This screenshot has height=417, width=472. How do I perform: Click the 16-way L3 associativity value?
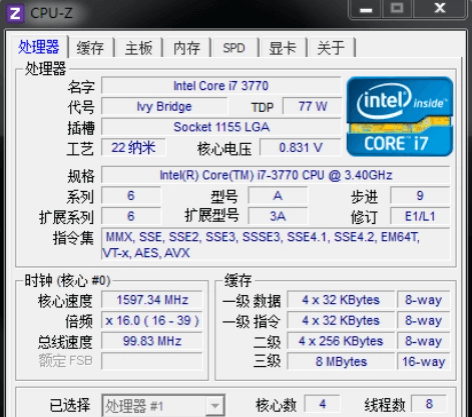[424, 361]
